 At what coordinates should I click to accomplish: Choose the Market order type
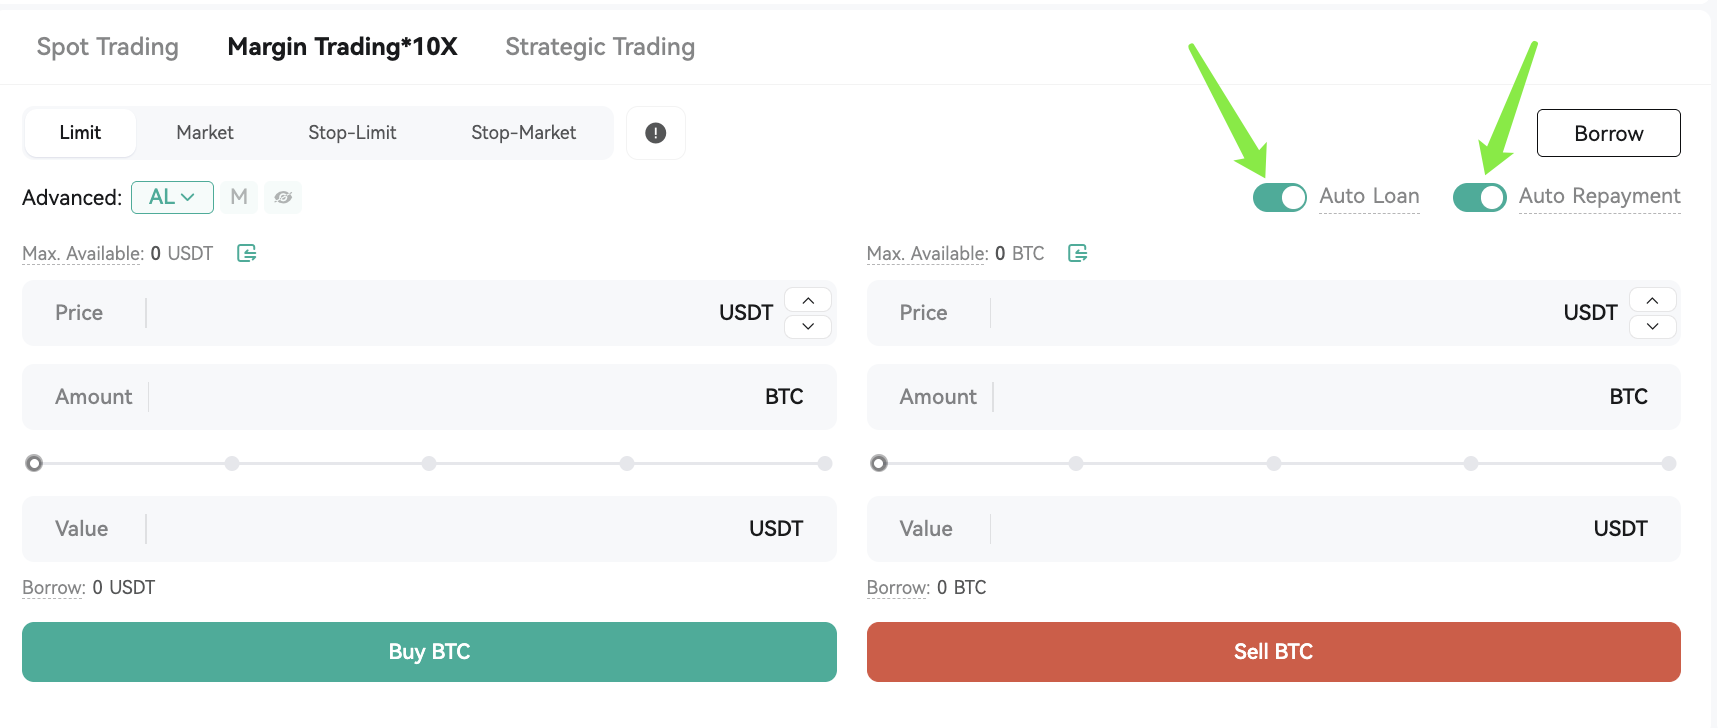pos(205,133)
